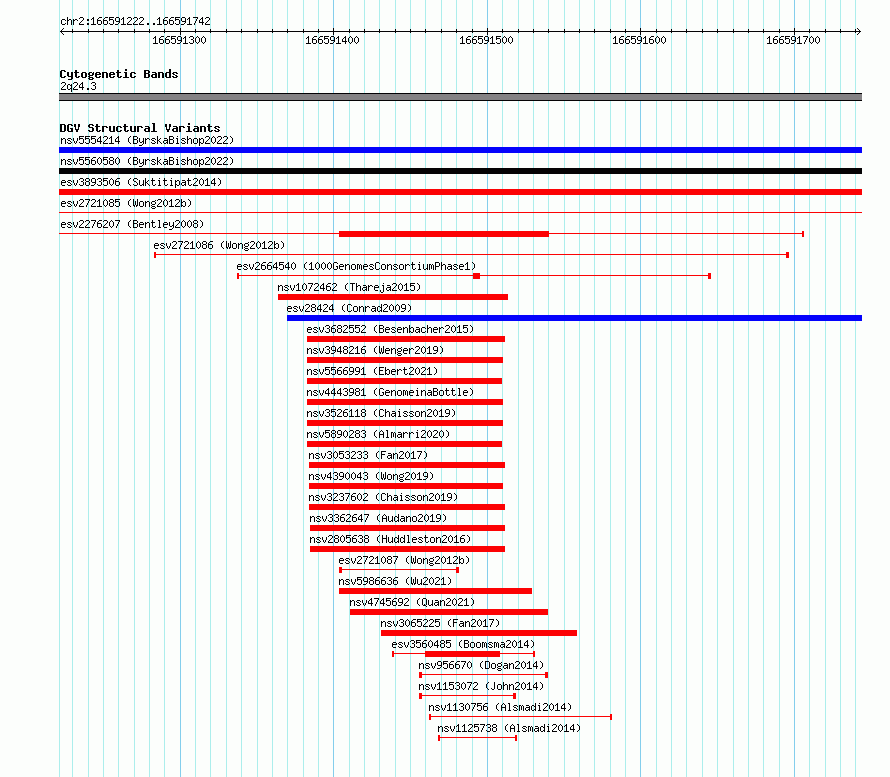Select the gray 2q24.3 cytogenetic band bar
The image size is (890, 777).
(x=460, y=97)
